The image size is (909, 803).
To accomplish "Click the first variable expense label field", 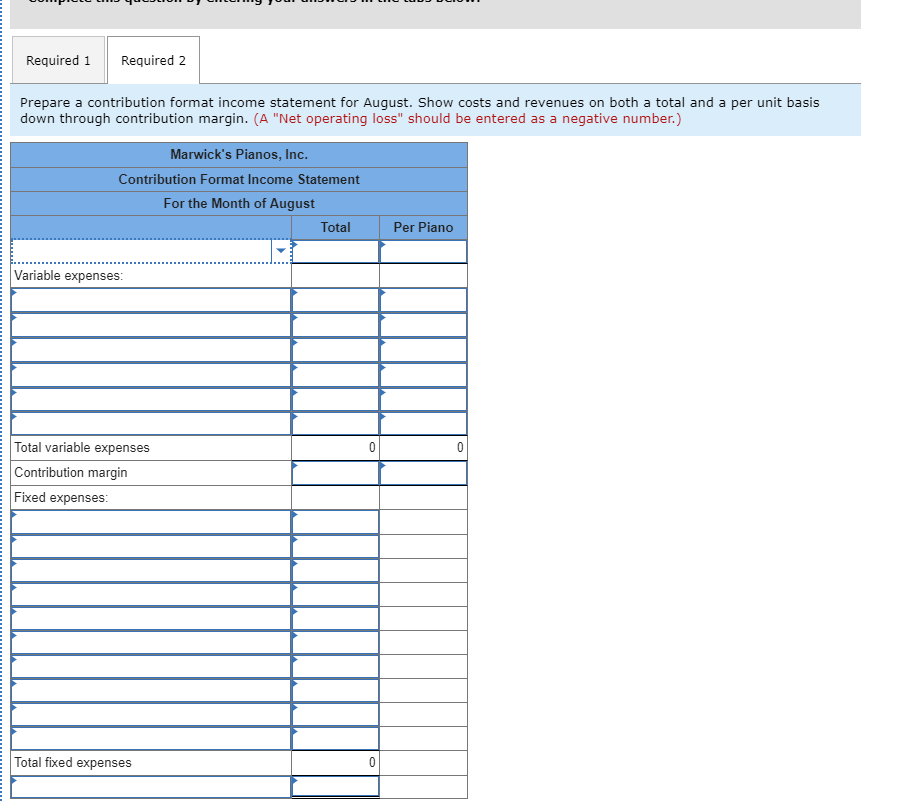I will coord(151,300).
